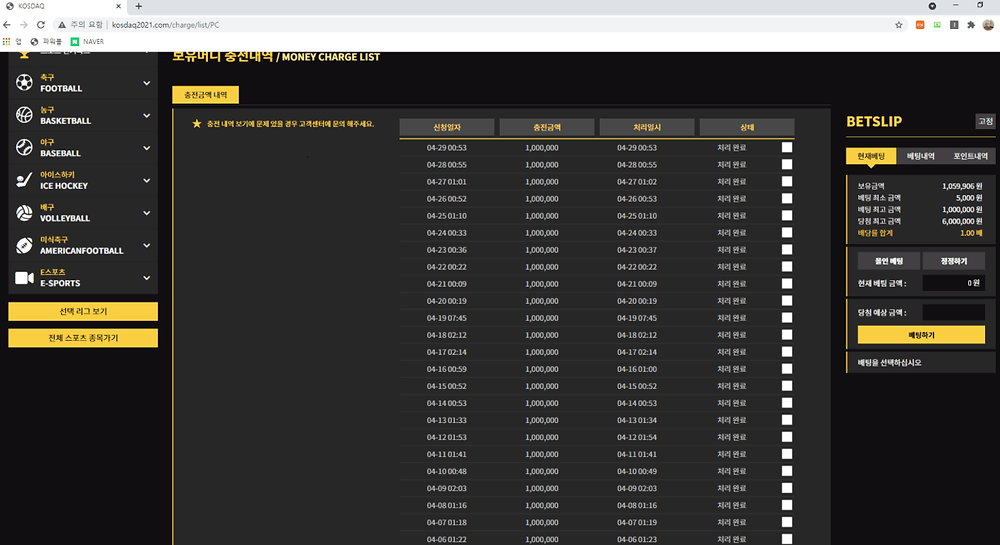Open the NAVER bookmark

coord(87,41)
